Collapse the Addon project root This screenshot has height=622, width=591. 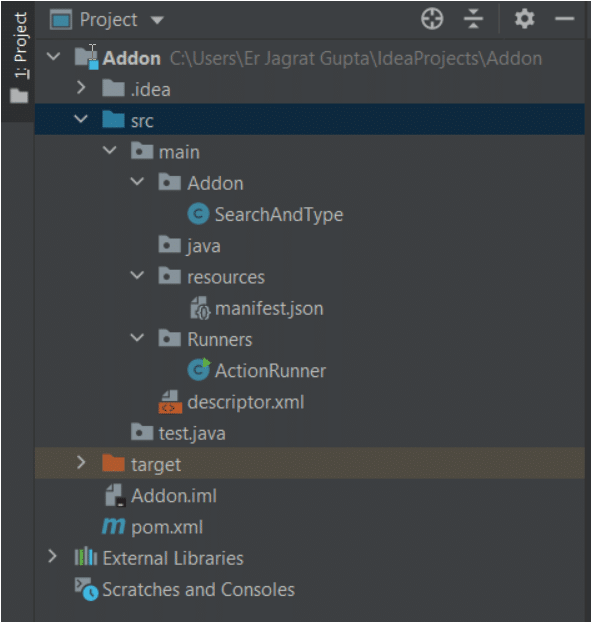[x=53, y=56]
